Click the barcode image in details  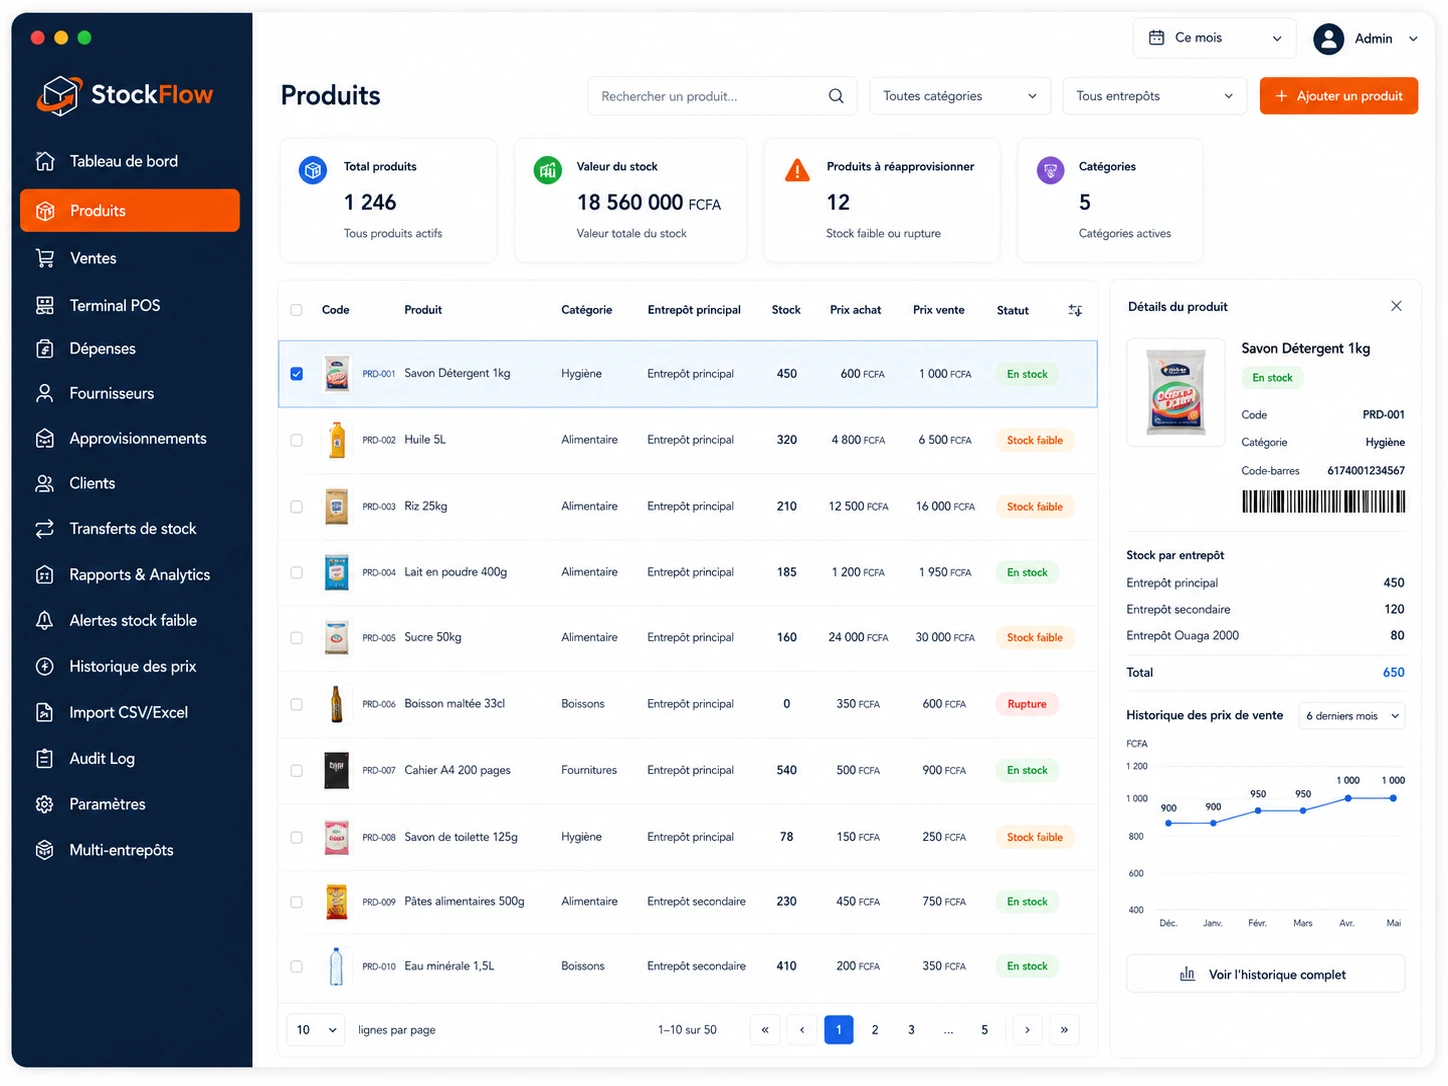[1323, 501]
